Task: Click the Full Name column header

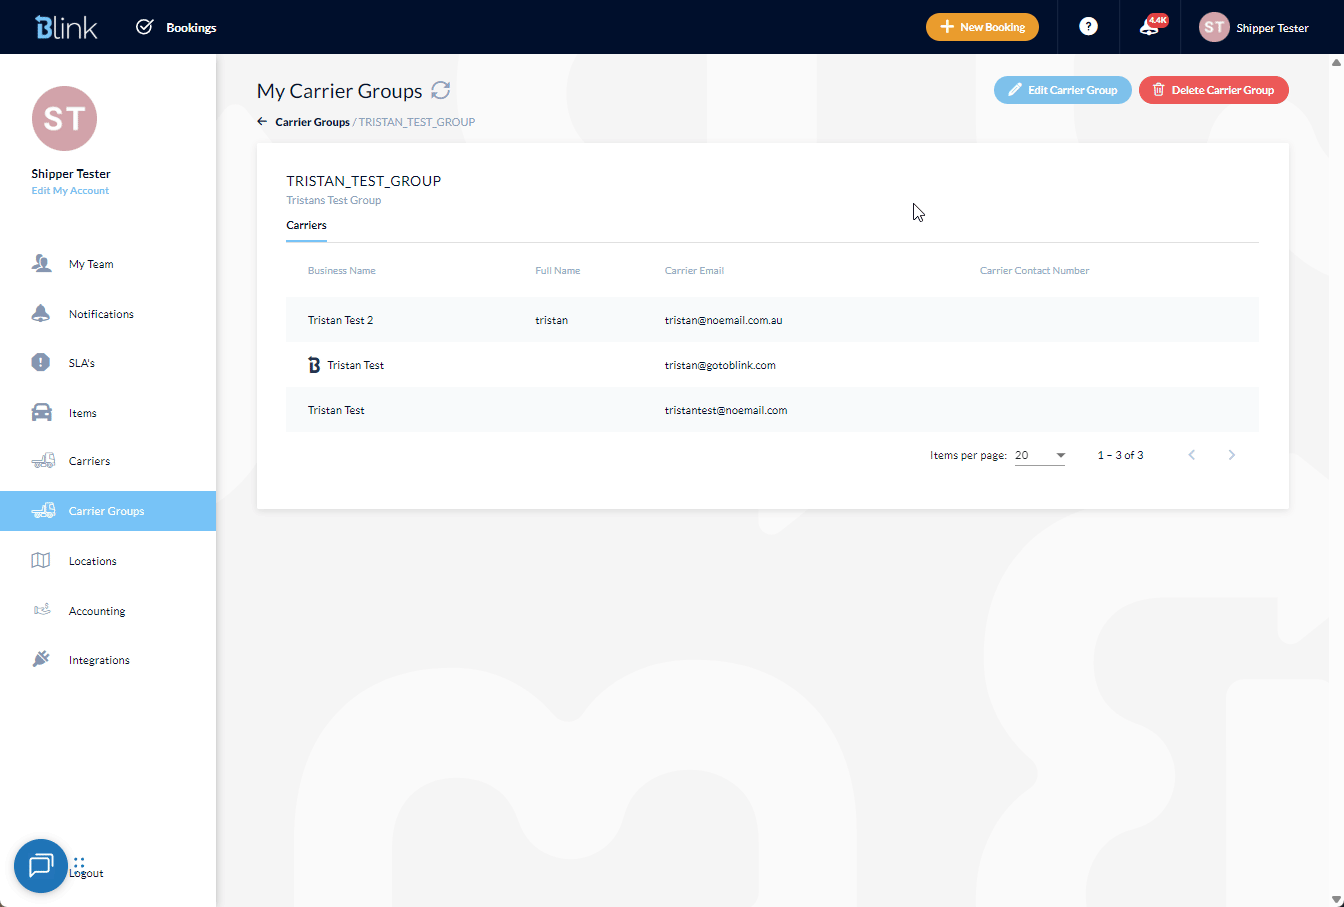Action: [x=558, y=271]
